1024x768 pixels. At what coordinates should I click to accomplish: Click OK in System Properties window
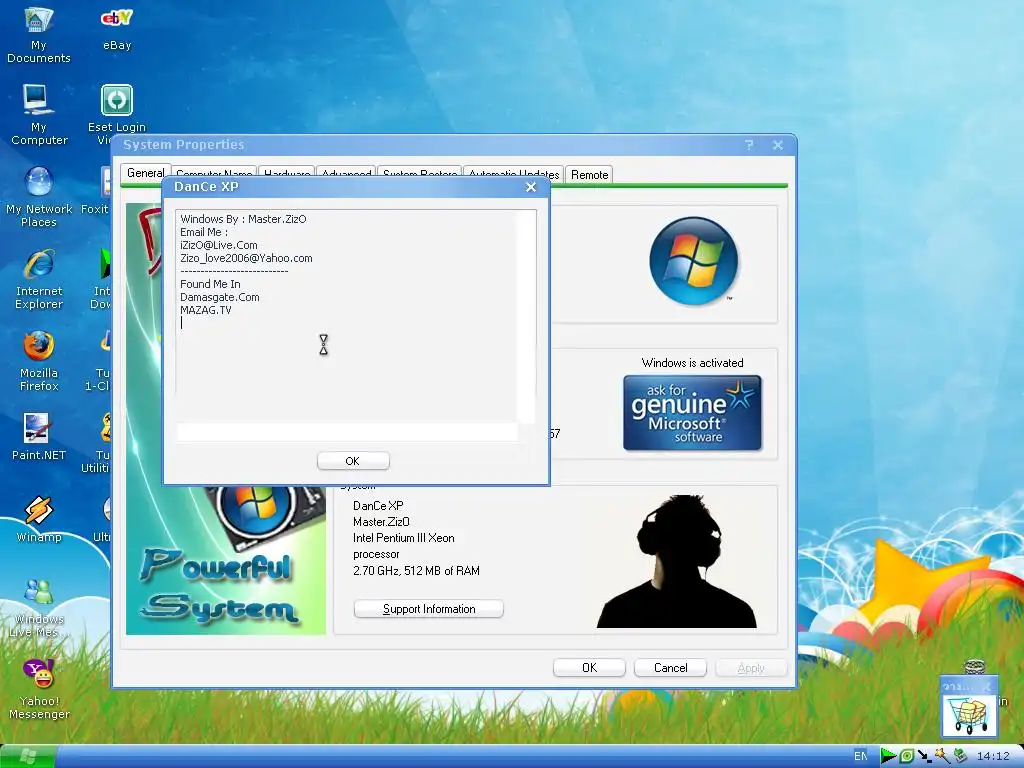(589, 667)
